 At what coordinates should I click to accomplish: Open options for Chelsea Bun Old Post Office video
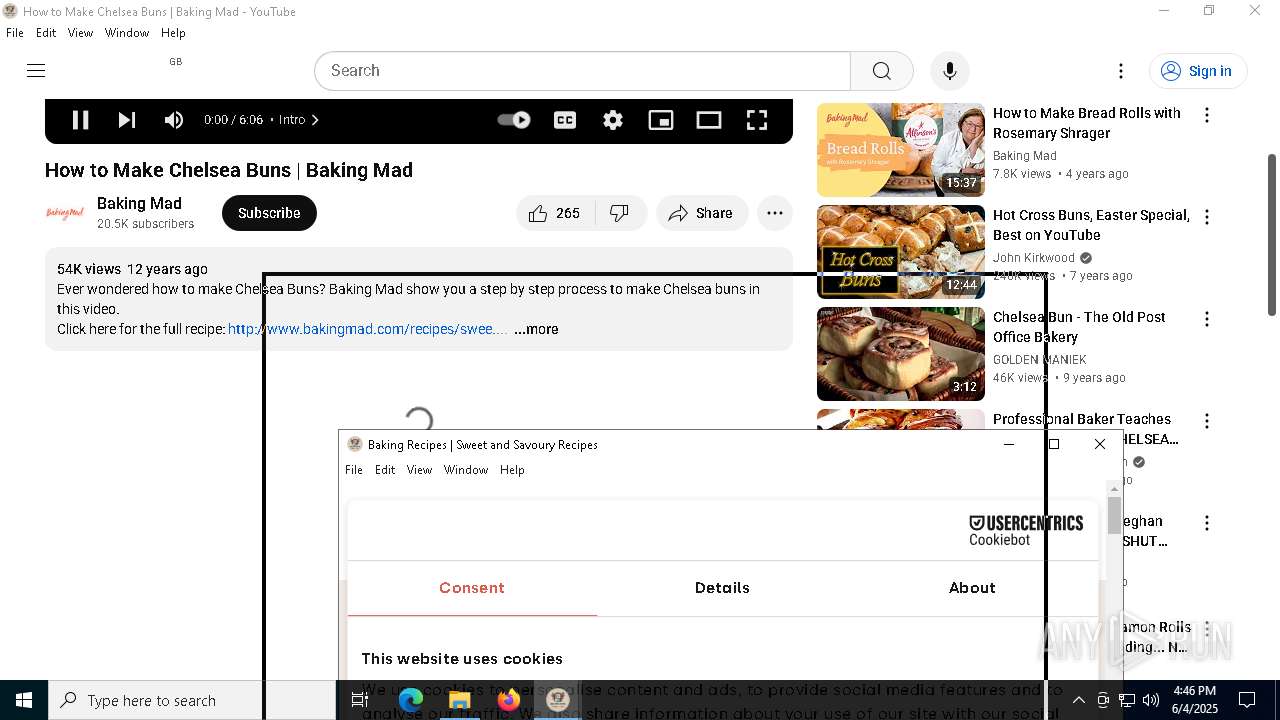(x=1207, y=319)
